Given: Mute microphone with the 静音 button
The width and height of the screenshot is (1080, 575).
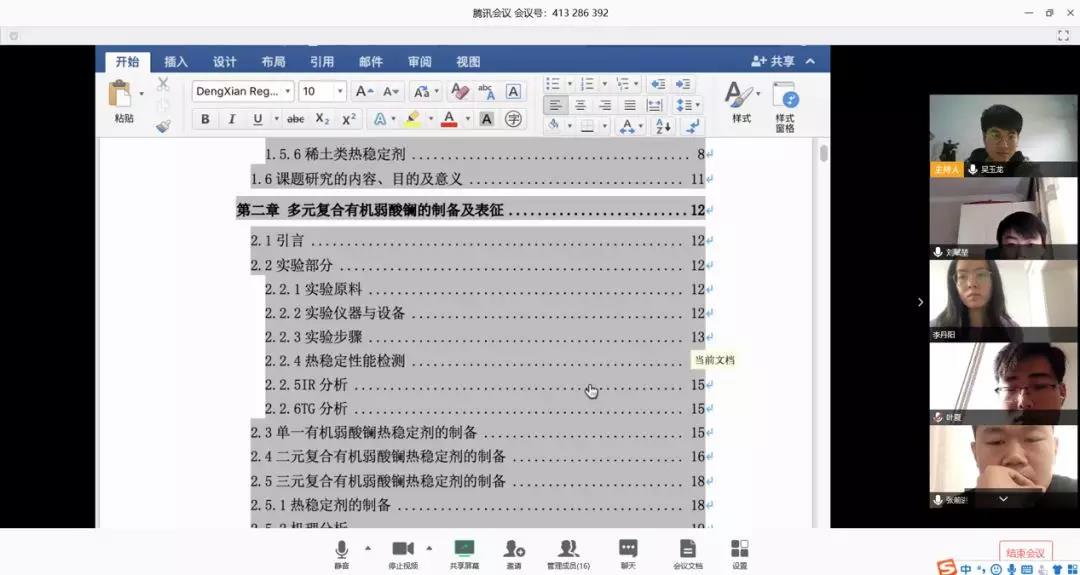Looking at the screenshot, I should [342, 552].
